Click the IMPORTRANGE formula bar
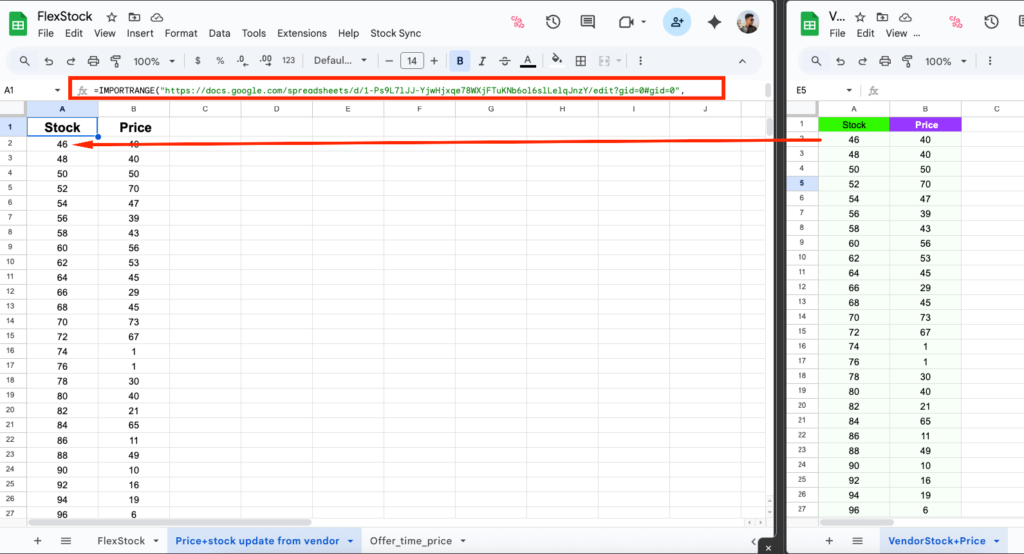 coord(396,90)
